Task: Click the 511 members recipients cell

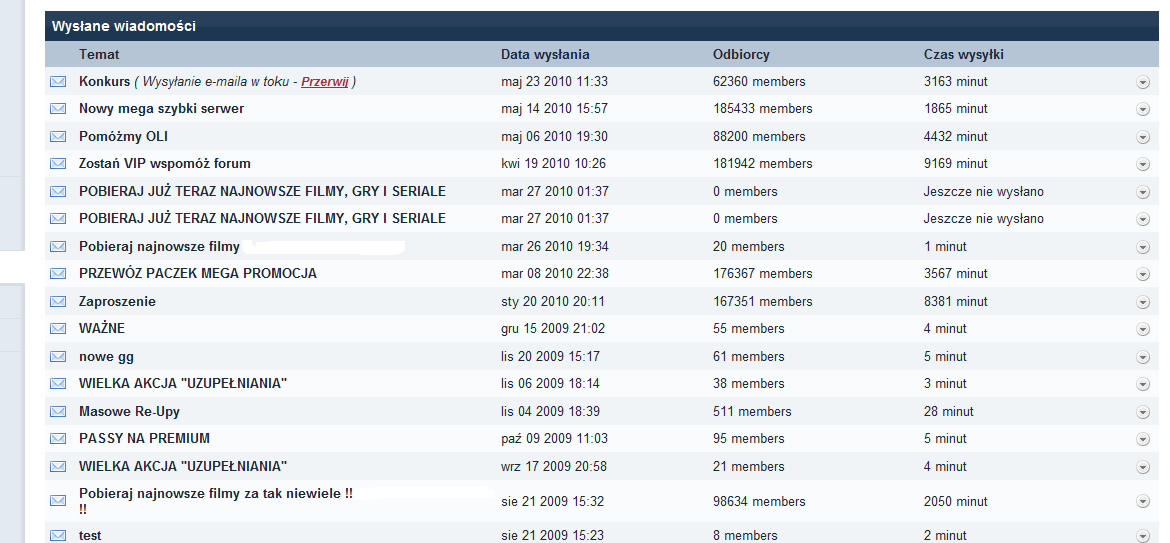Action: 752,412
